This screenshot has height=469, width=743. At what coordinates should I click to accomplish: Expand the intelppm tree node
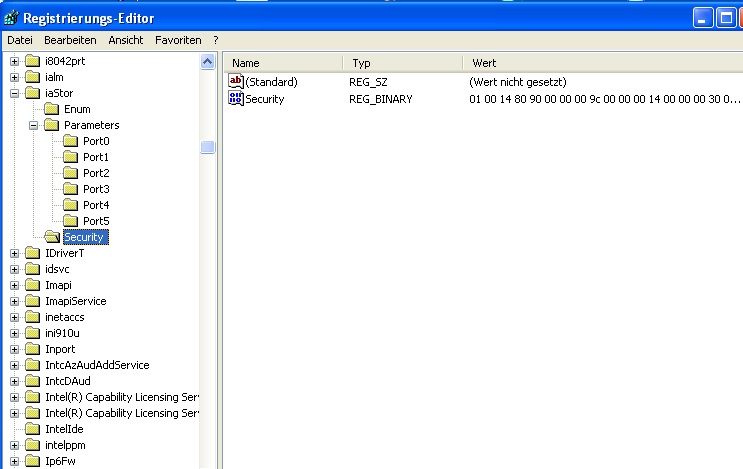tap(15, 445)
